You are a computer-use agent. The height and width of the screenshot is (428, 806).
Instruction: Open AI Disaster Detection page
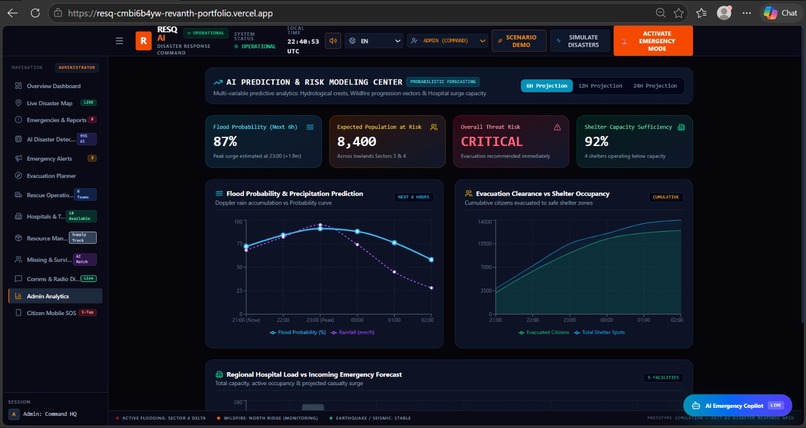tap(54, 139)
